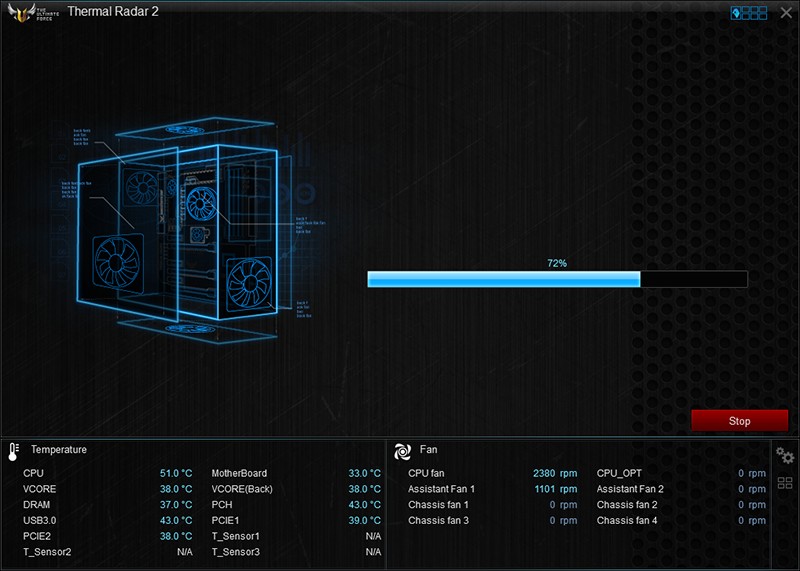Viewport: 800px width, 571px height.
Task: Click the Assistant Fan 1 1101 rpm value
Action: coord(556,489)
